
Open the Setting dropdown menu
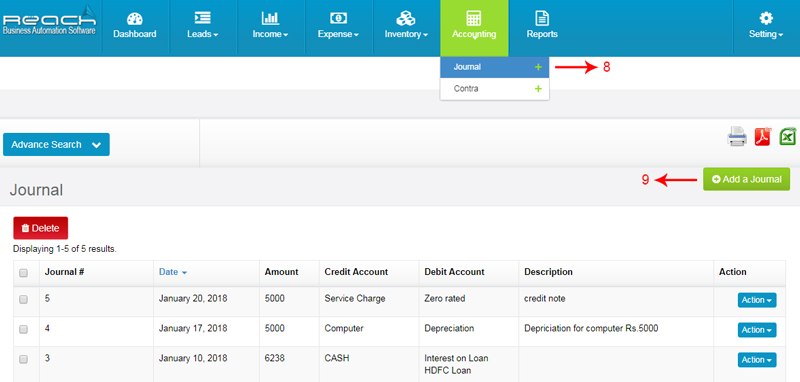pos(766,27)
